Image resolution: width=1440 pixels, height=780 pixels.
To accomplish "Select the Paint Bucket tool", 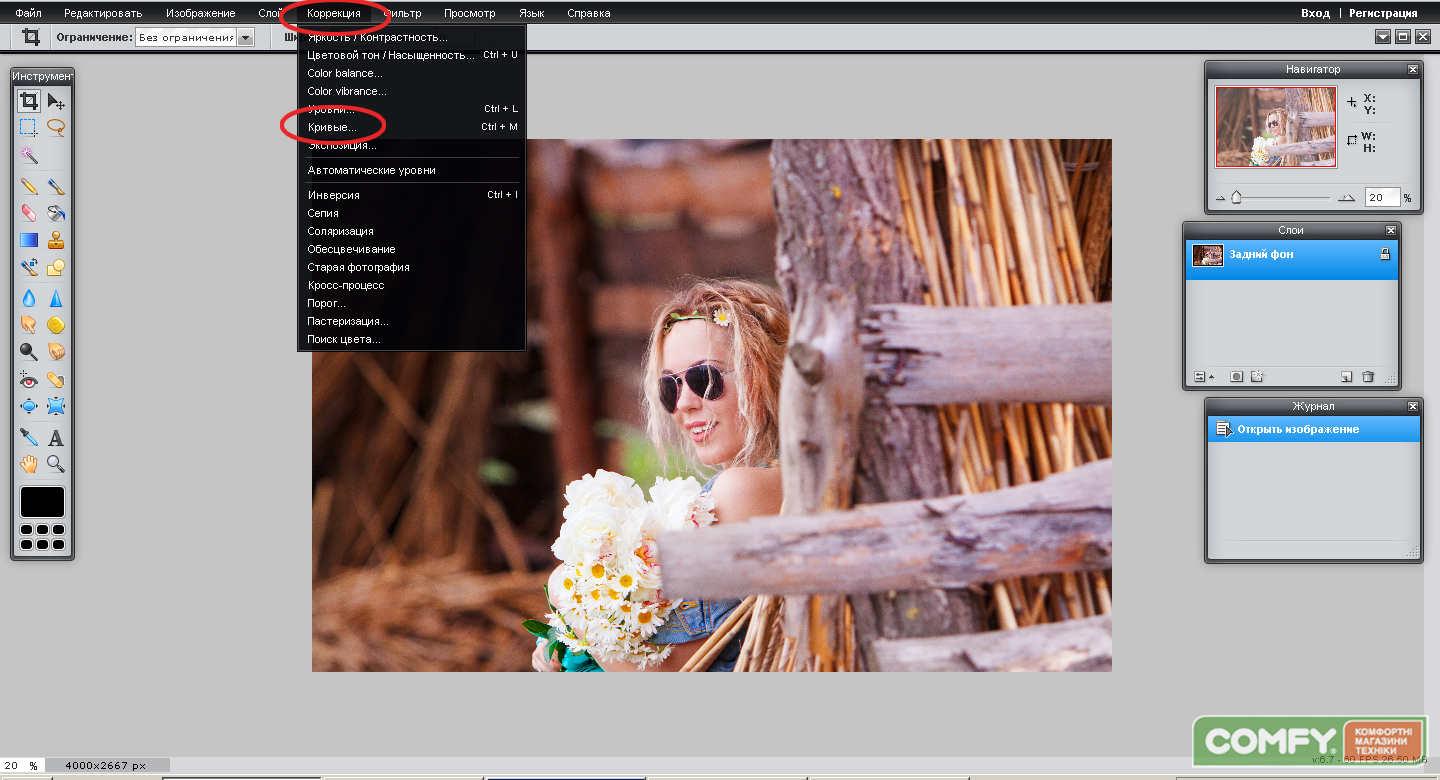I will [x=56, y=213].
